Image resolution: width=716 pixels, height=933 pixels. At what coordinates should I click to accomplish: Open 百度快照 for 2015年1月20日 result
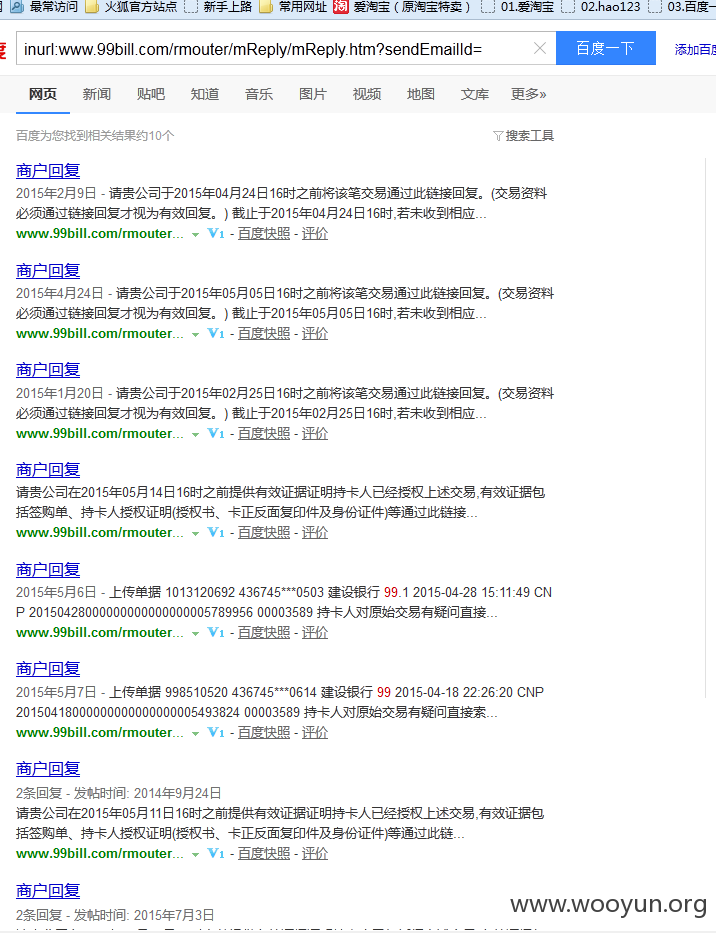264,433
